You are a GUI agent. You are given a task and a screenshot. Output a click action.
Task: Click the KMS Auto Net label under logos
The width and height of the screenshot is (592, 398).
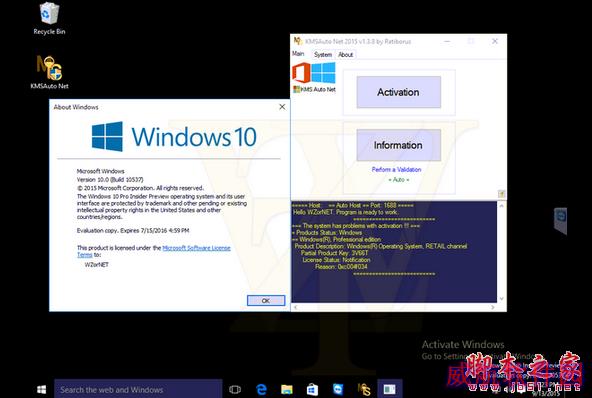tap(314, 89)
